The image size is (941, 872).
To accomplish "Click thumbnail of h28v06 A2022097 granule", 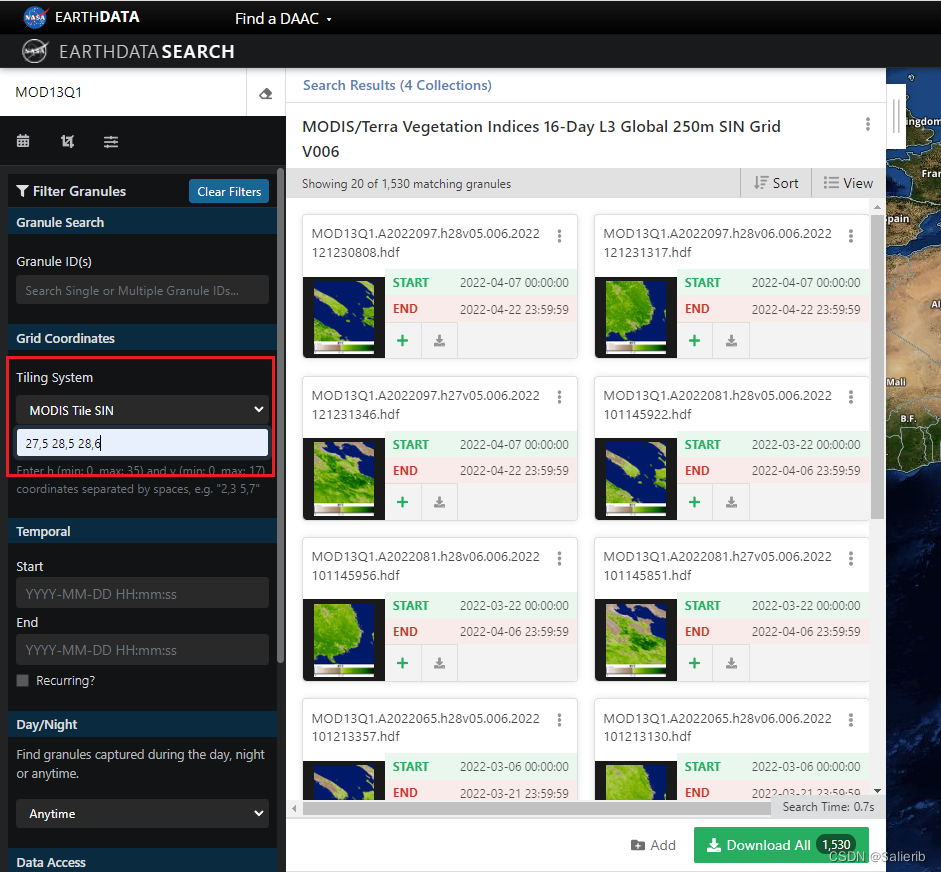I will [636, 317].
